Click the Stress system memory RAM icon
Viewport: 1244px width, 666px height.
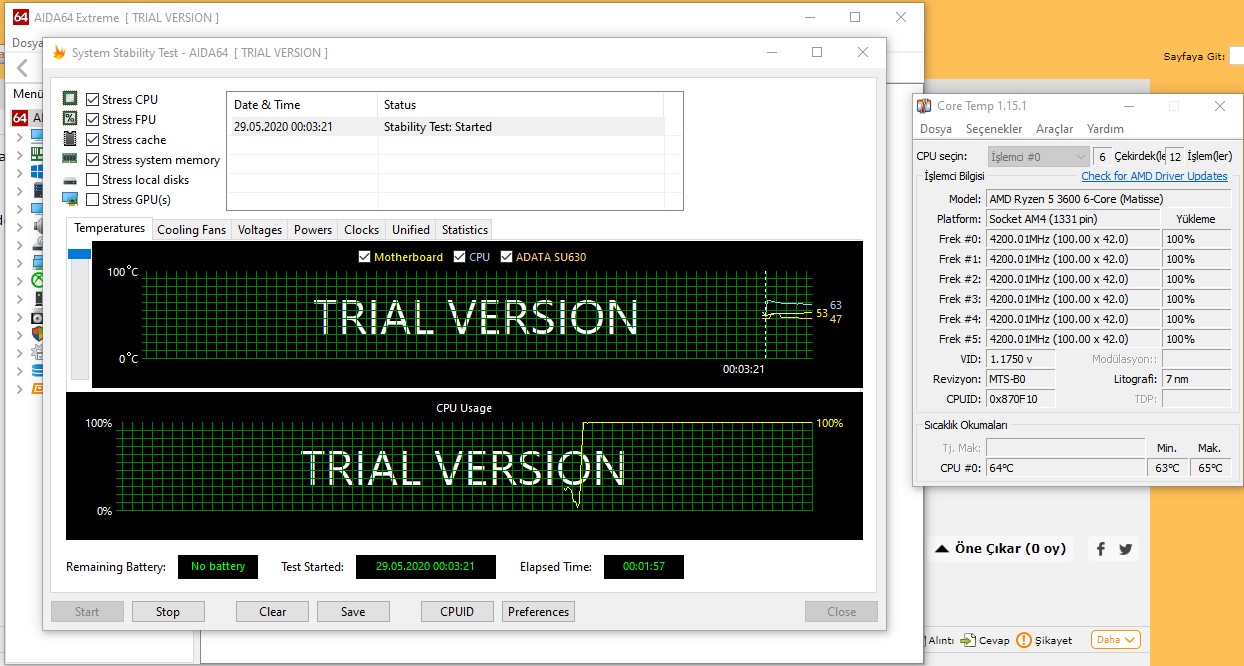[x=70, y=159]
